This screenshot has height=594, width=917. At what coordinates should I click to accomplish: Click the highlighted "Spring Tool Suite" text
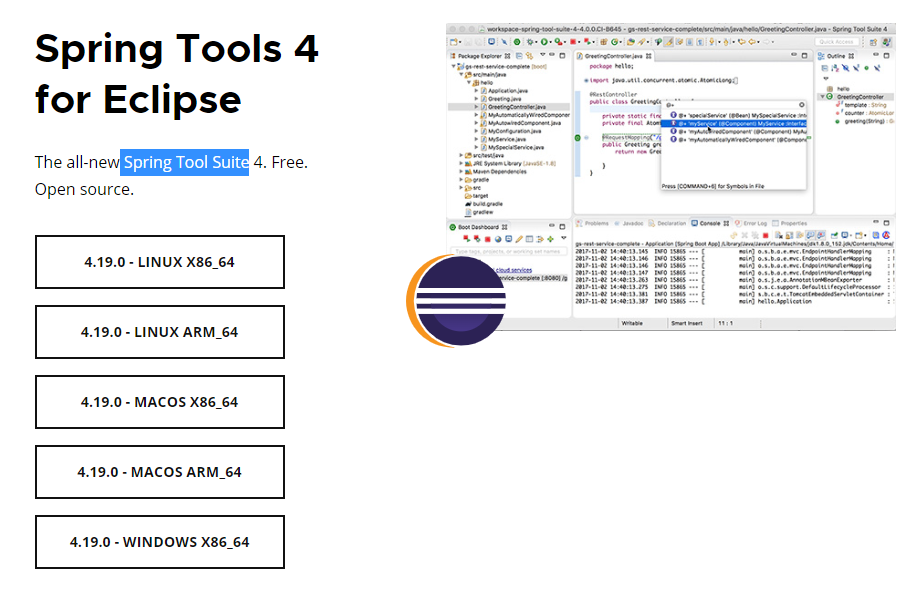click(x=185, y=162)
